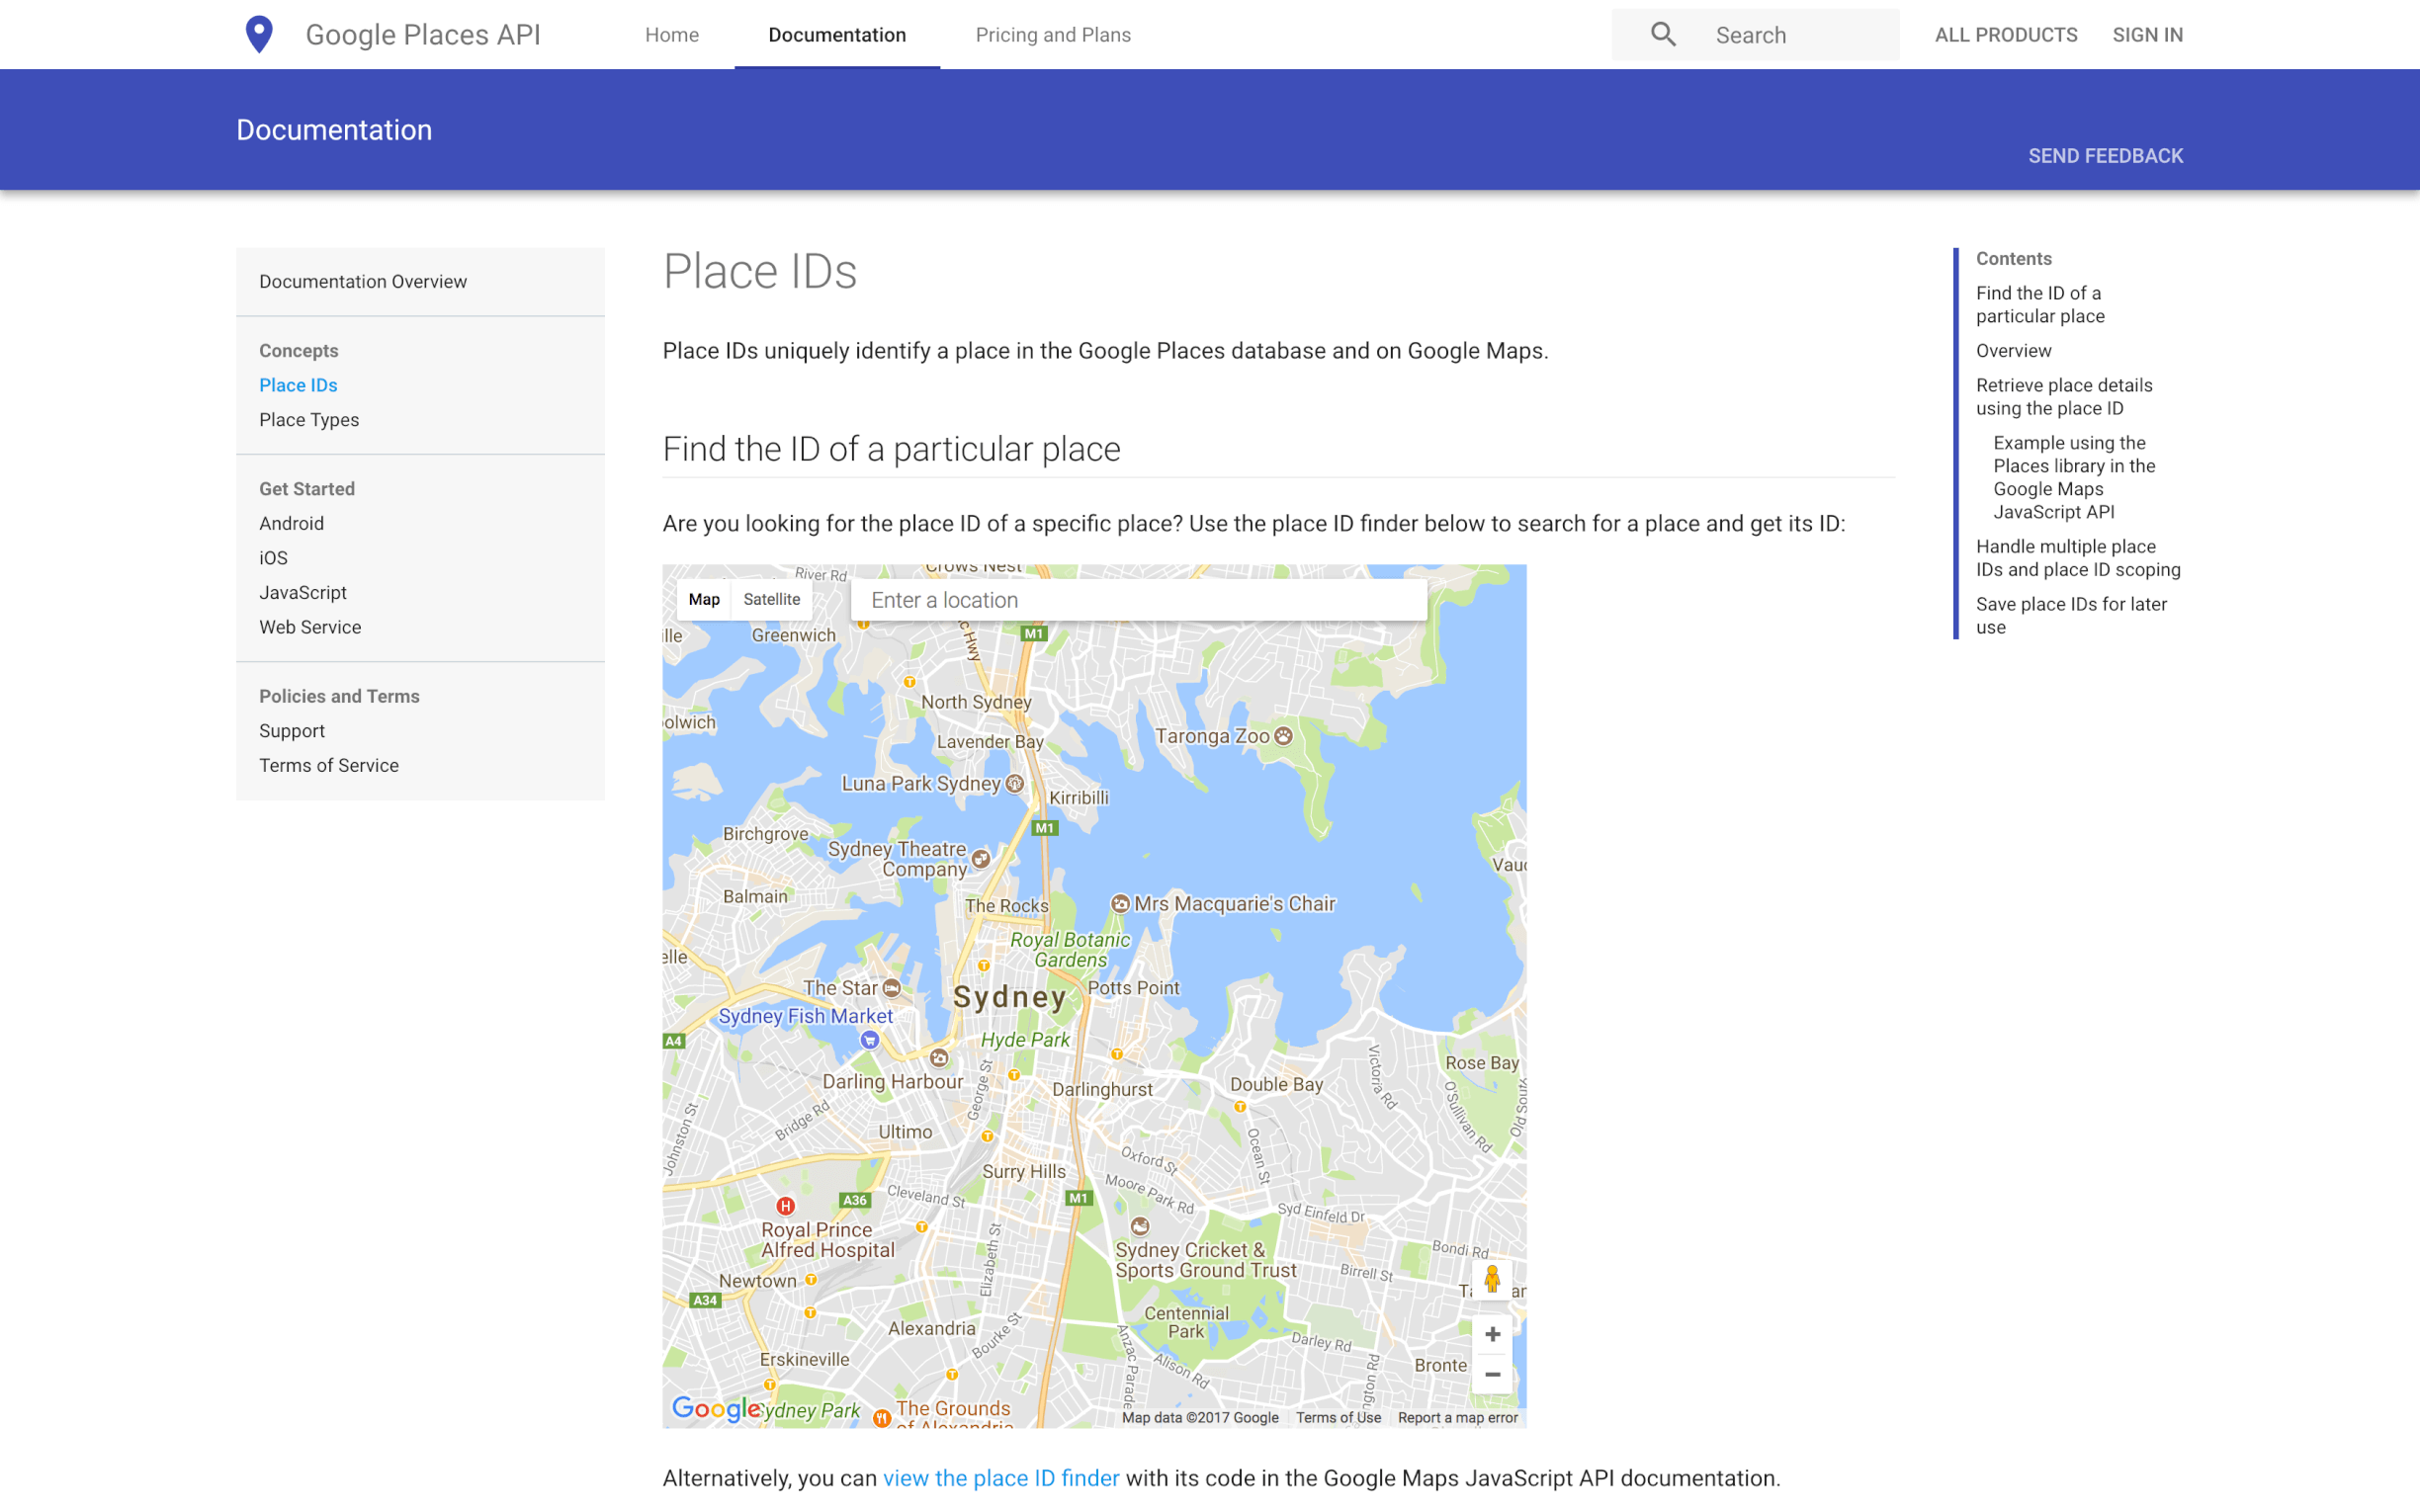Zoom in the map with plus button
The image size is (2420, 1512).
[1492, 1334]
